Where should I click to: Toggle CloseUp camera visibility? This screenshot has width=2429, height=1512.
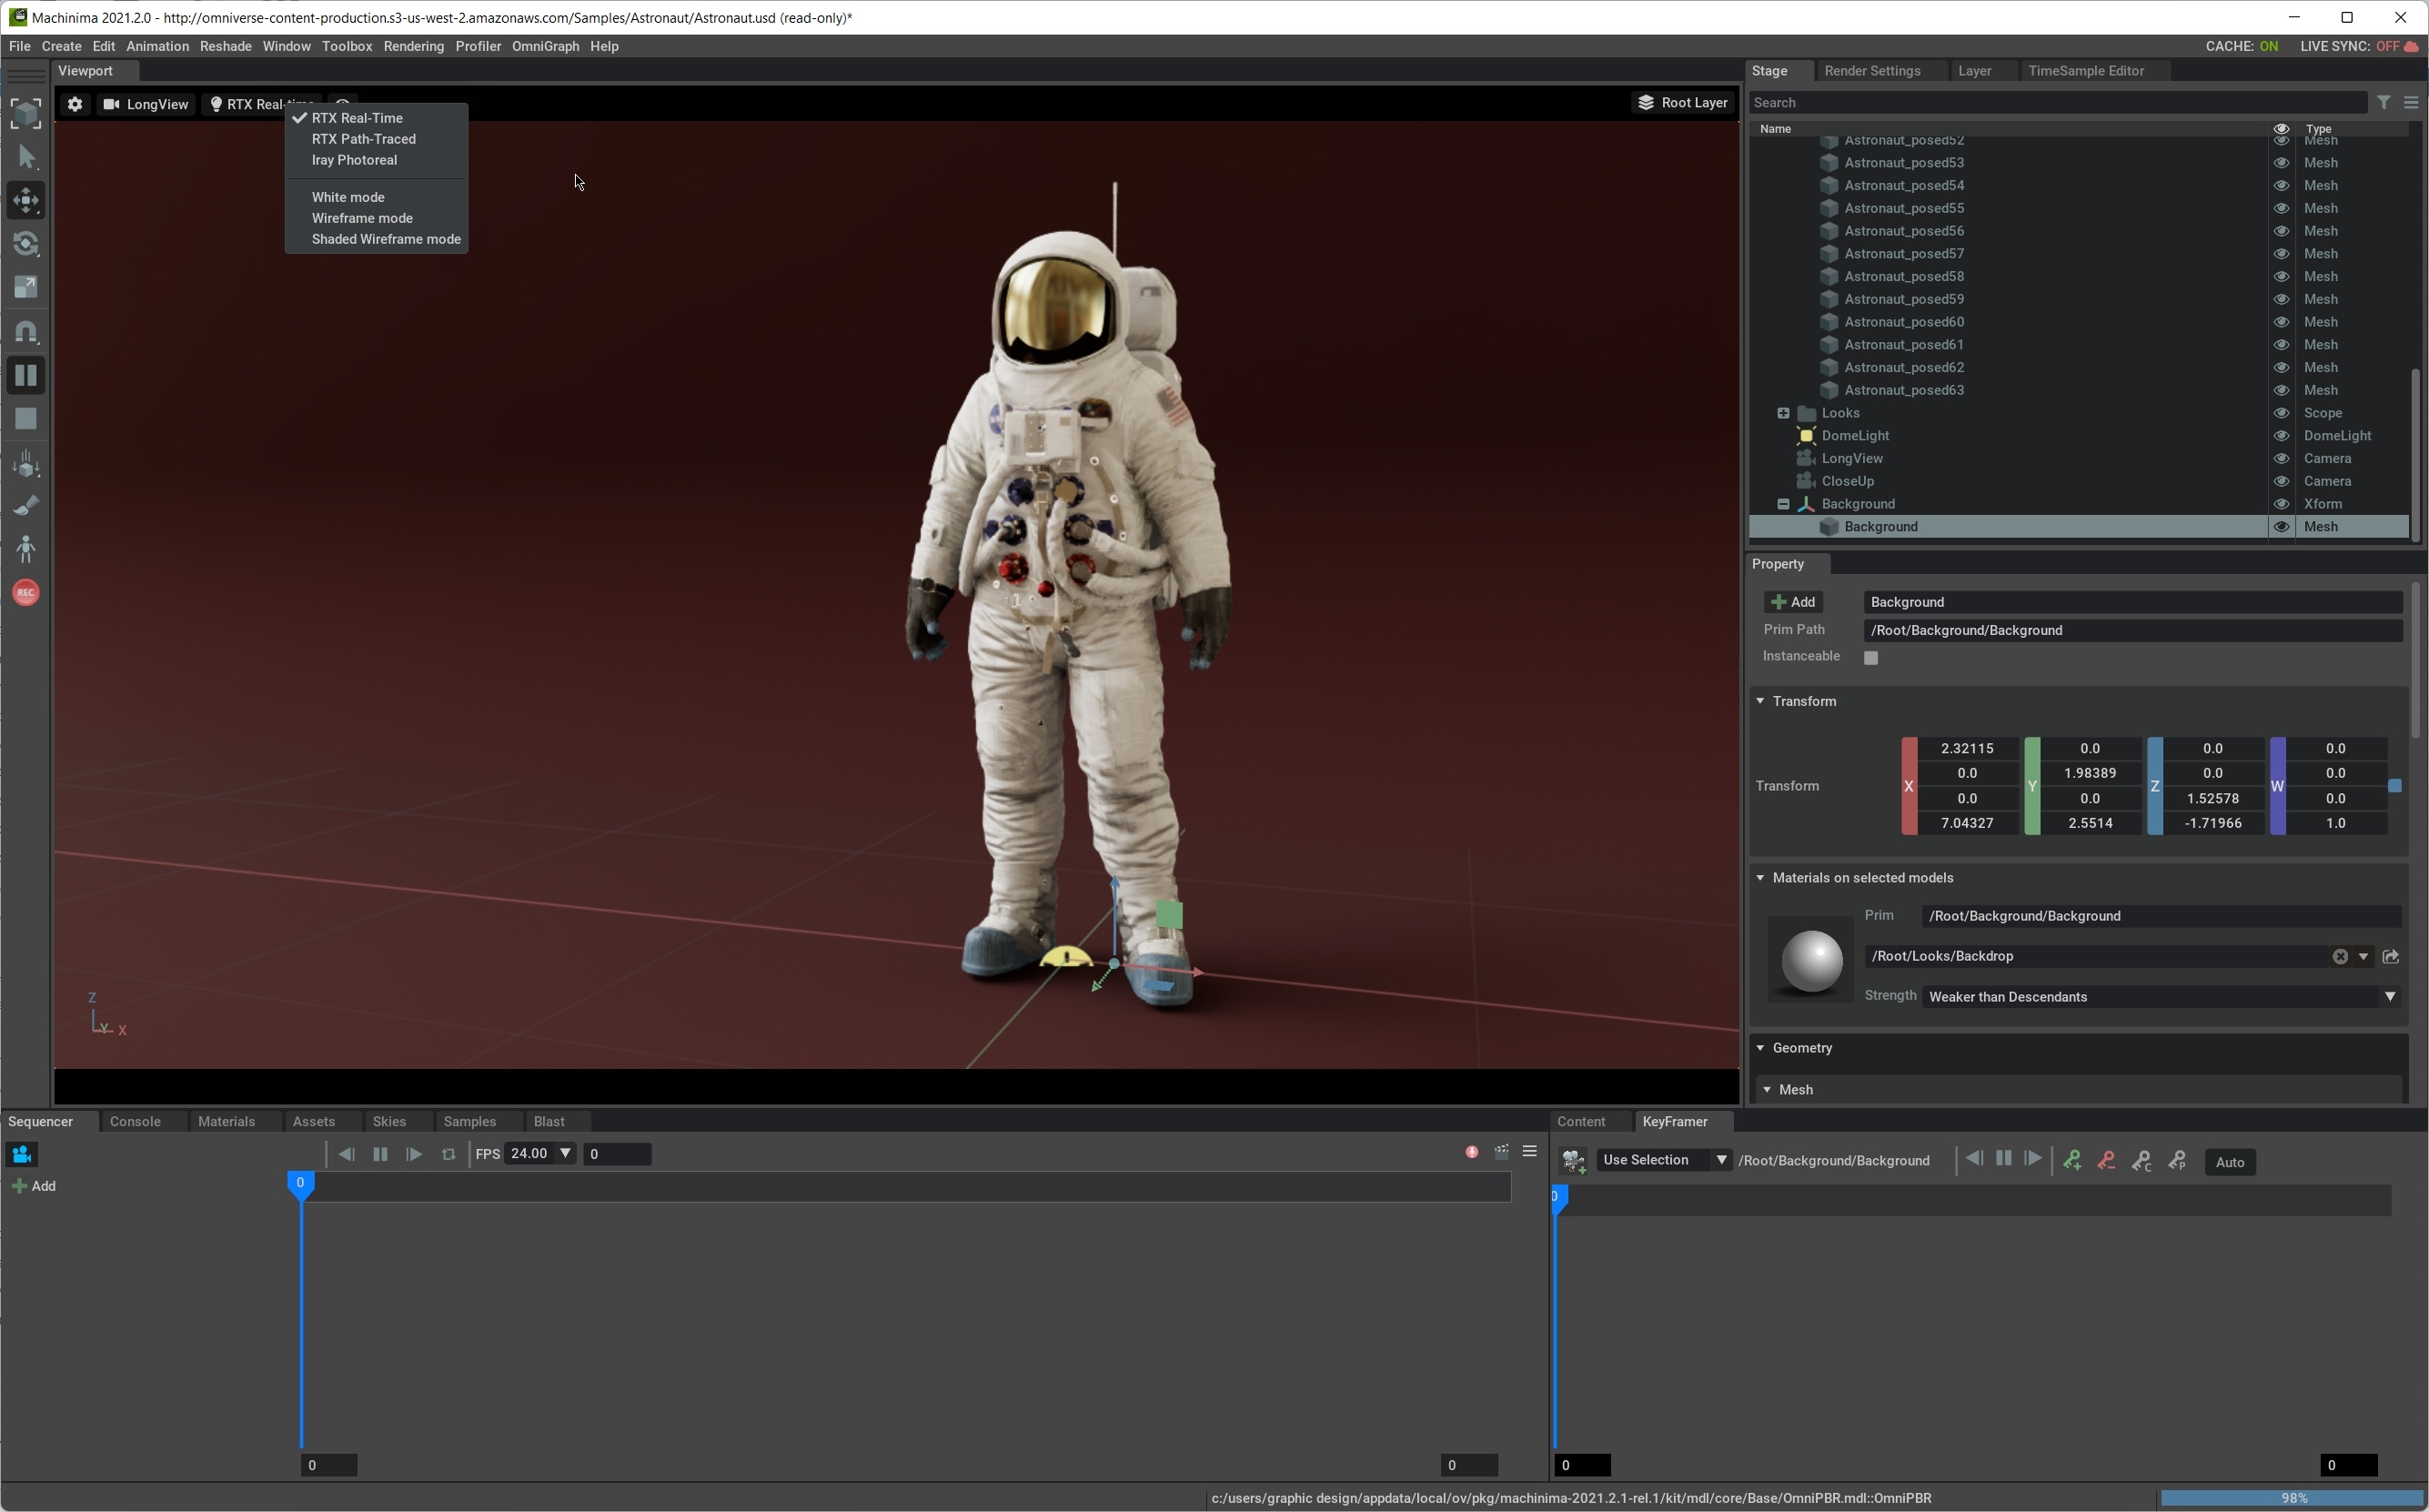coord(2281,481)
